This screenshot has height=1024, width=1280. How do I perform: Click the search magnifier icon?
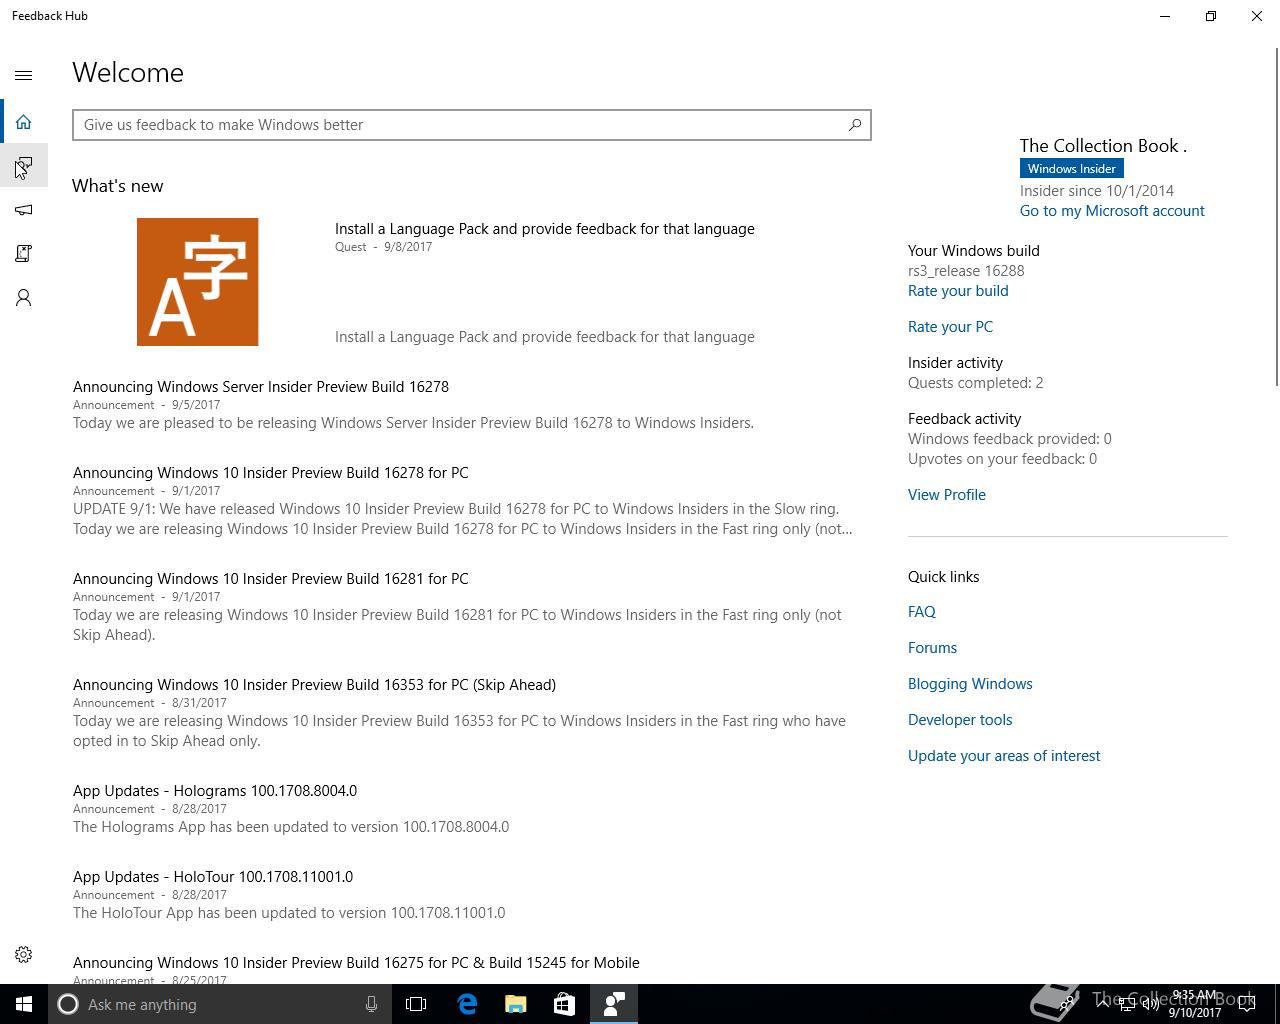pyautogui.click(x=855, y=125)
